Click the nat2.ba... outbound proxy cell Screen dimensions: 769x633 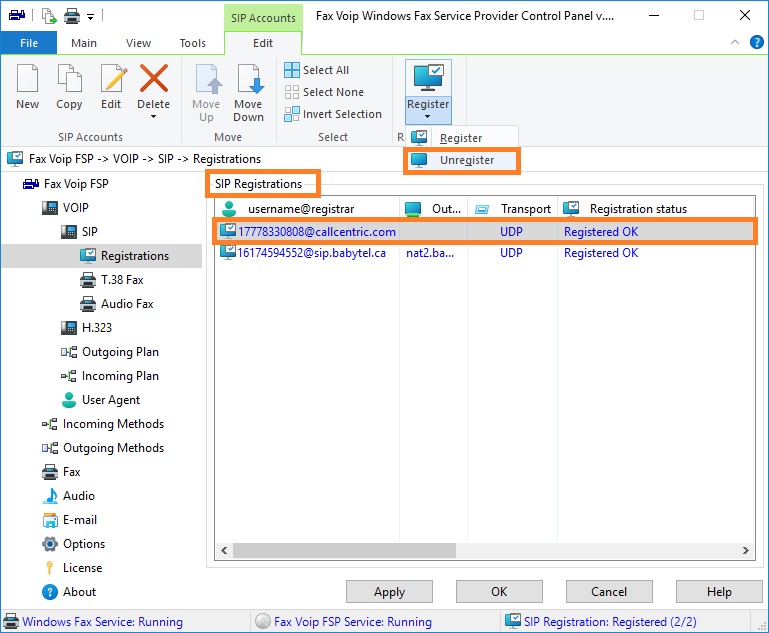(430, 253)
